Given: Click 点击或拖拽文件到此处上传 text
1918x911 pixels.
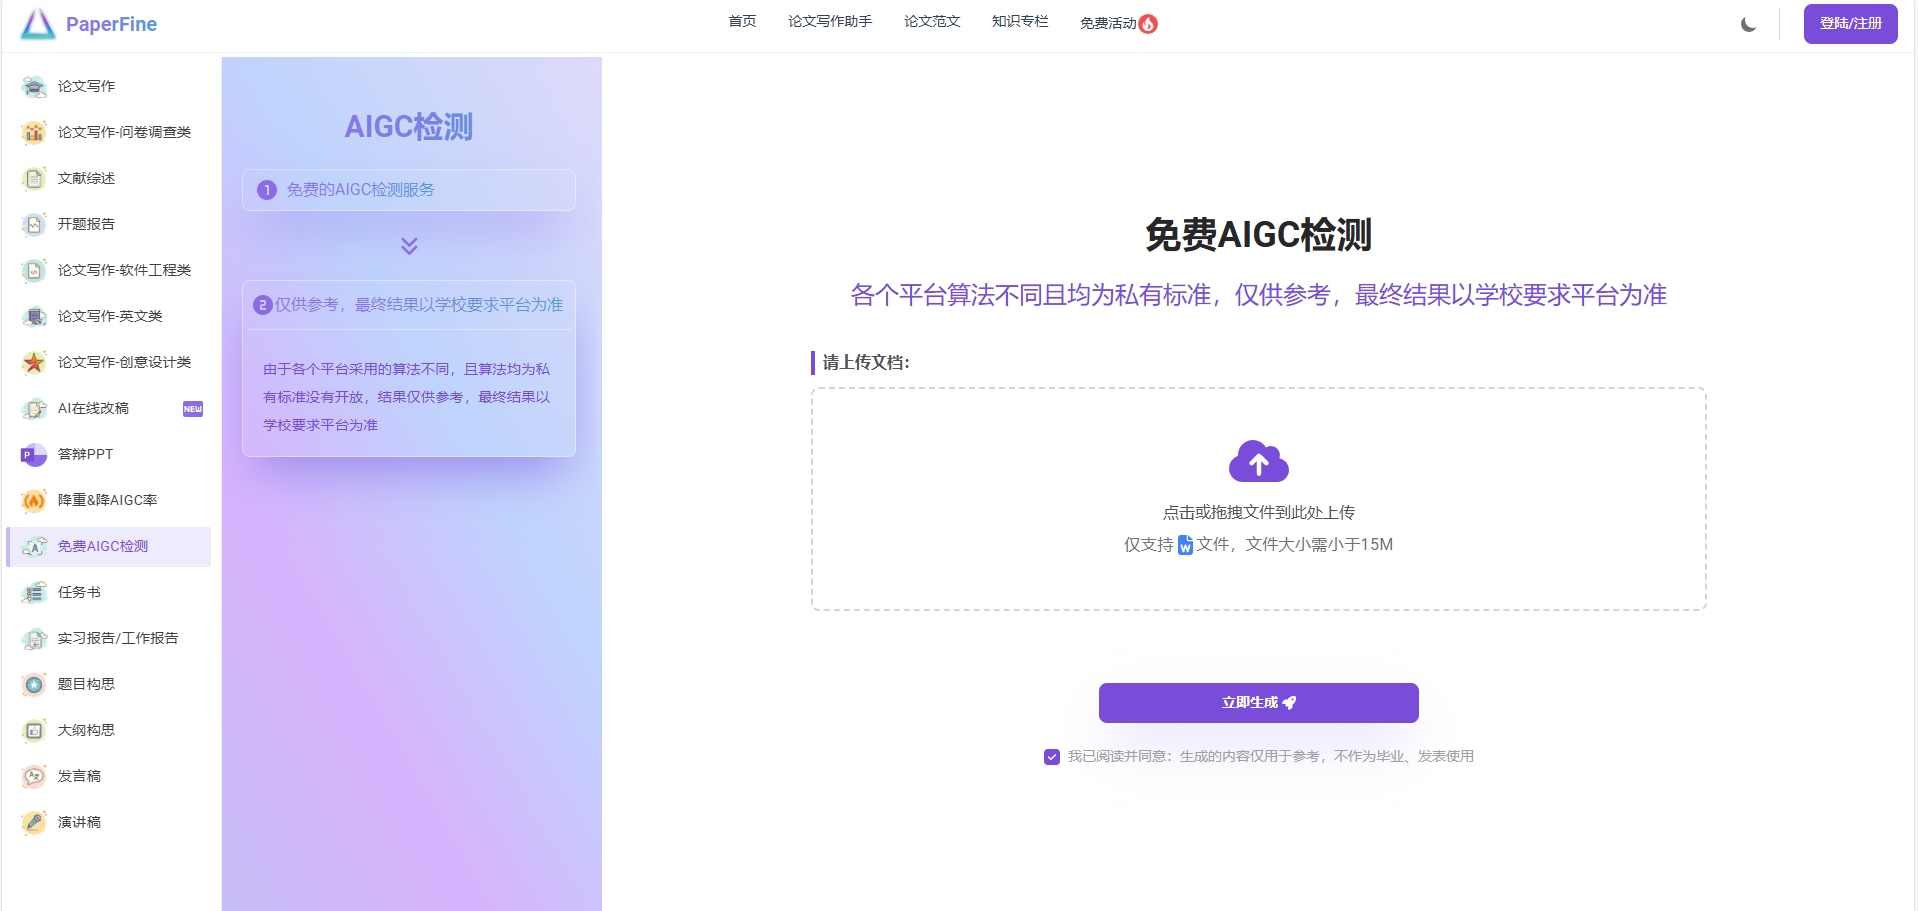Looking at the screenshot, I should pyautogui.click(x=1258, y=513).
